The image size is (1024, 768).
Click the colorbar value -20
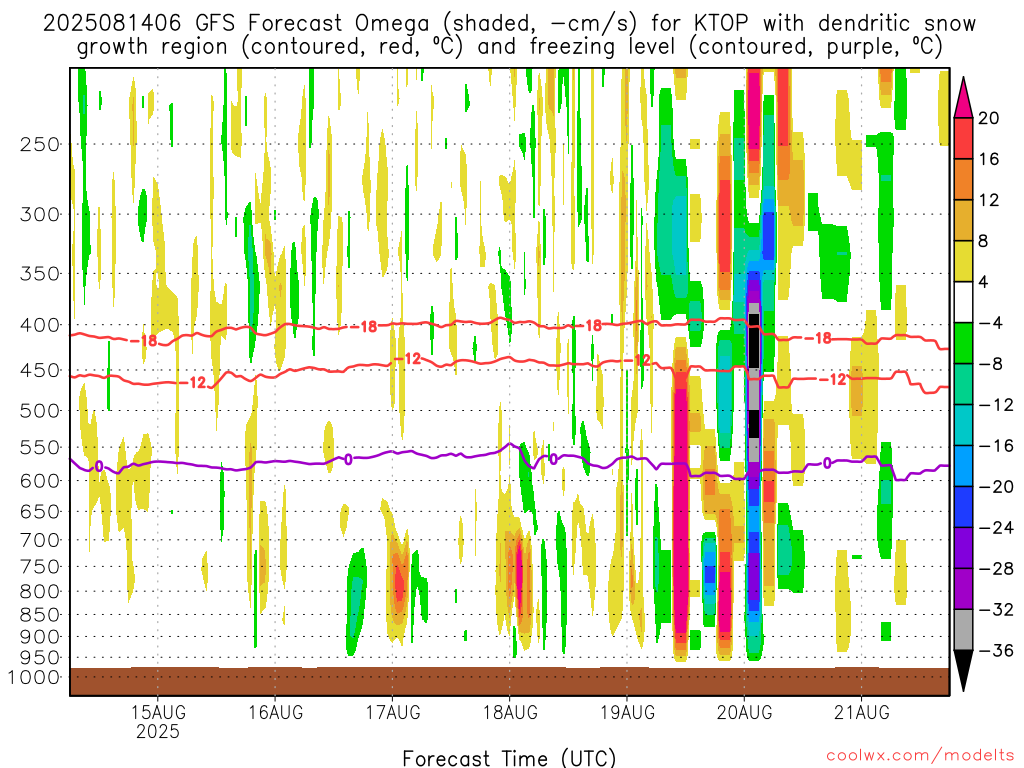[x=996, y=487]
